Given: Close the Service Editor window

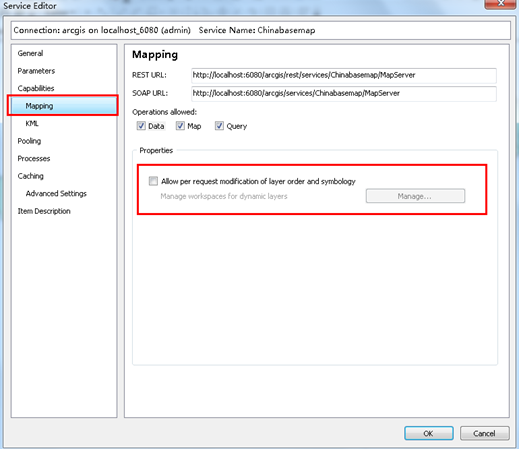Looking at the screenshot, I should 500,3.
